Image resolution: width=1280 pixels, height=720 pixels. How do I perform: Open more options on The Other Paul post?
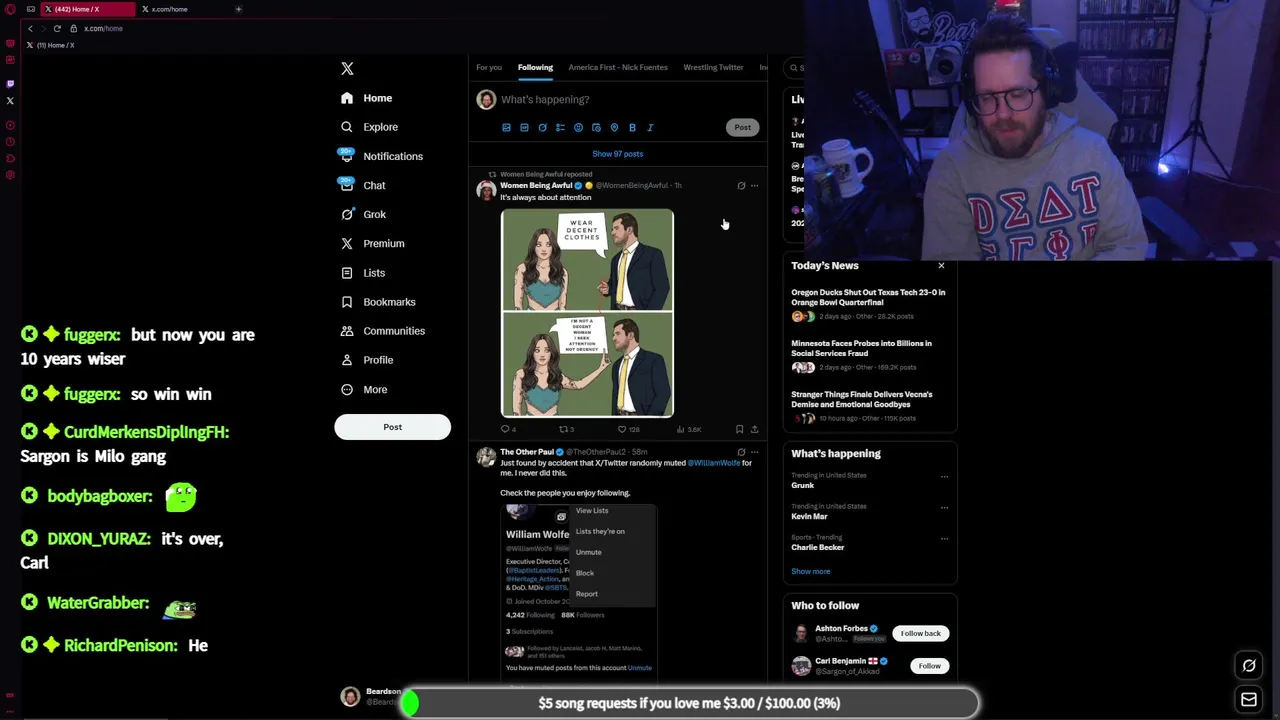[755, 452]
